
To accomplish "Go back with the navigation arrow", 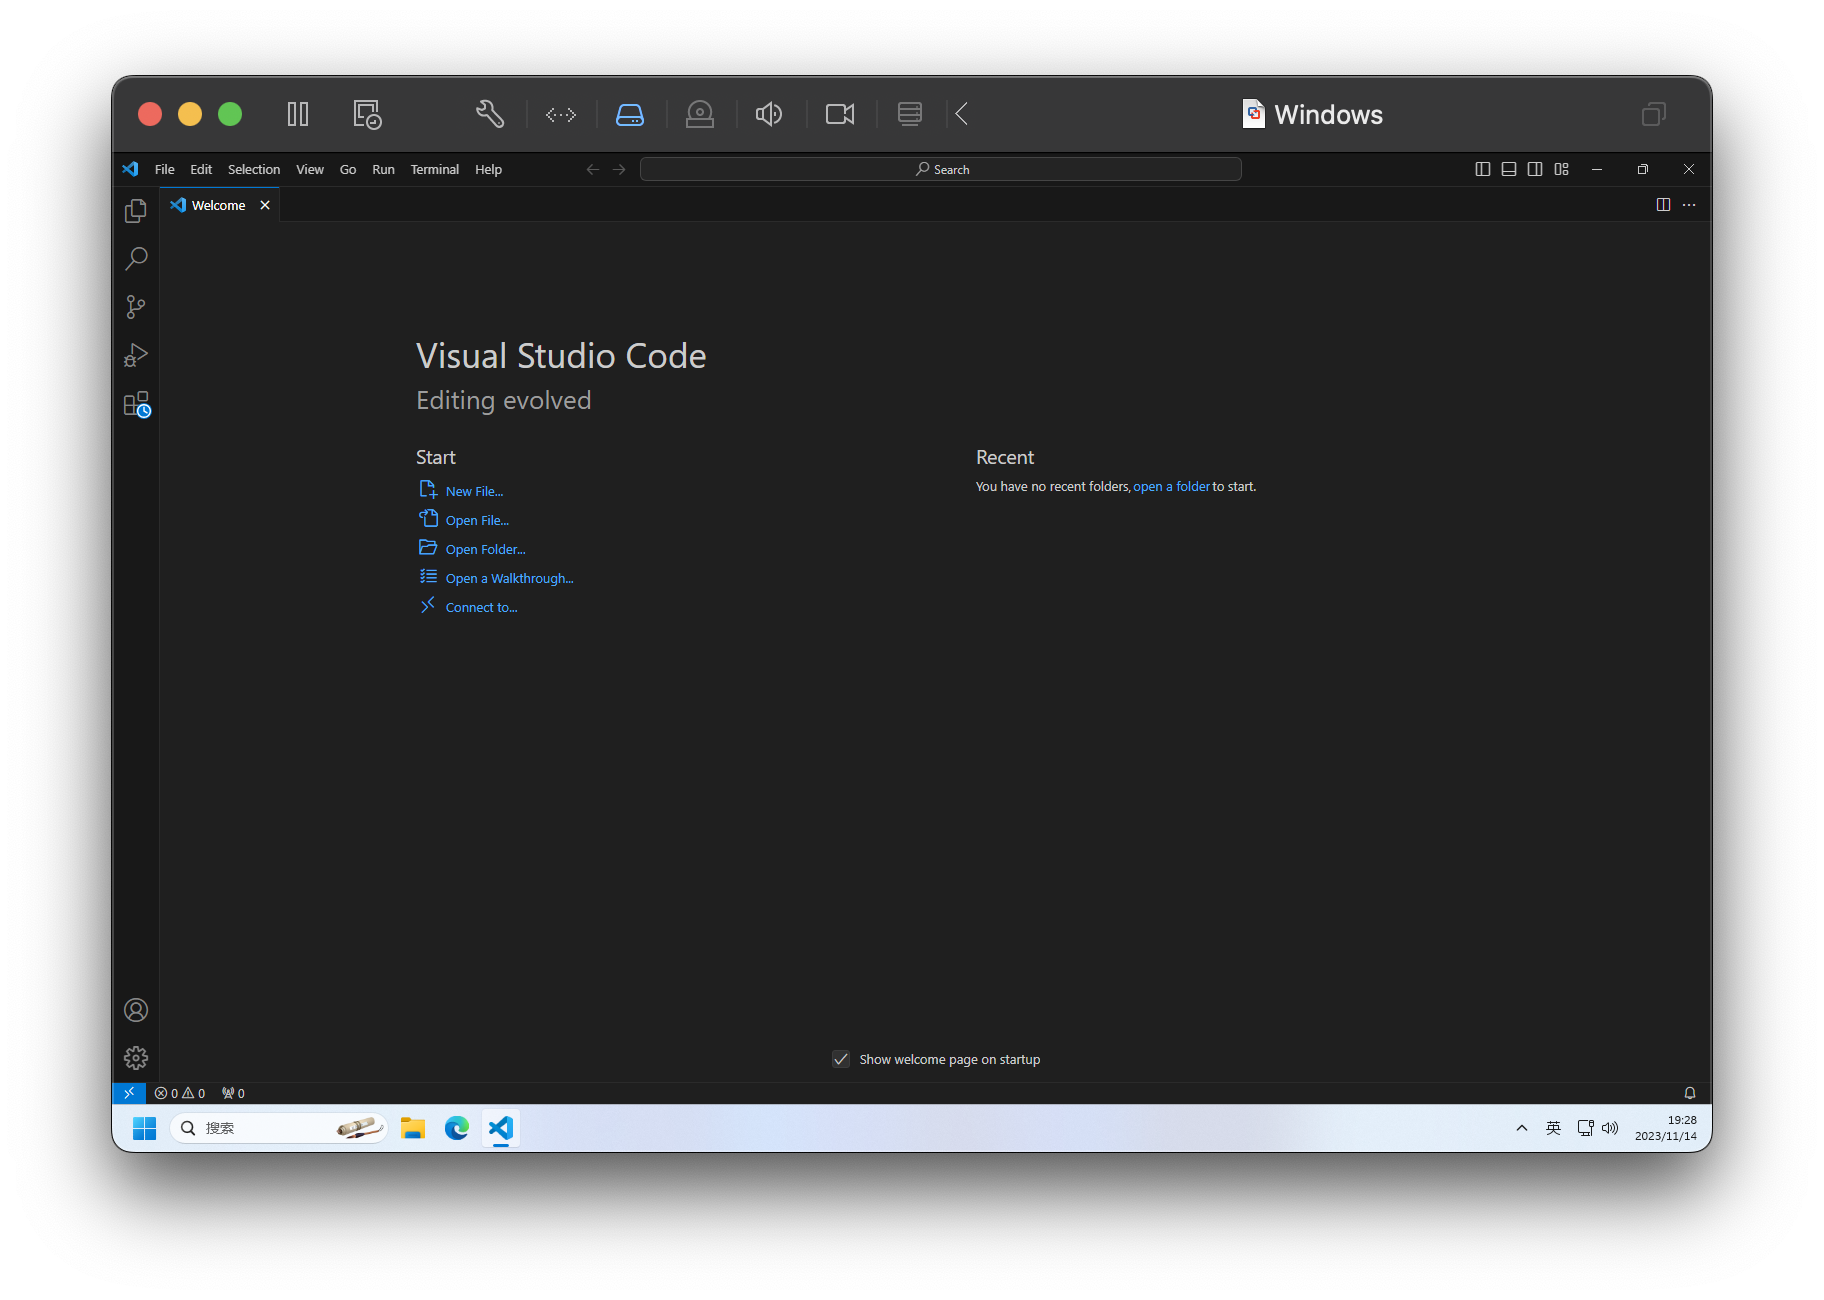I will [x=593, y=170].
